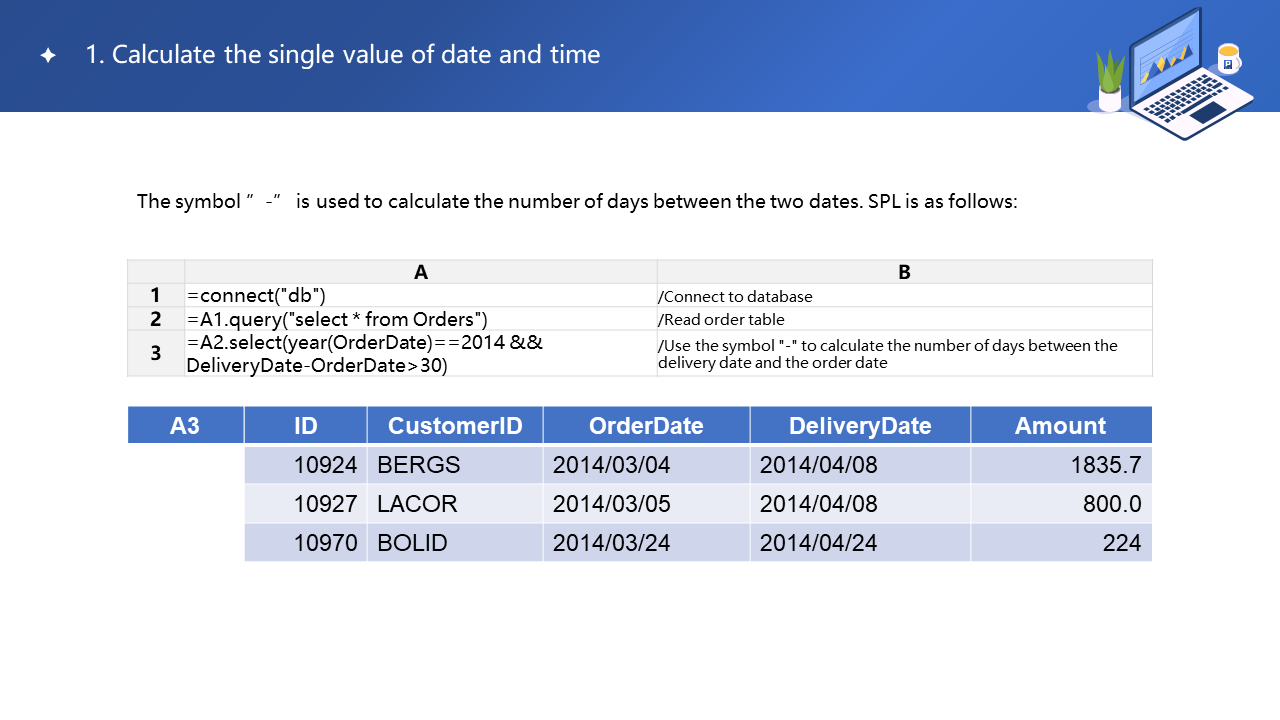Click the CustomerID column header
The image size is (1280, 720).
point(455,425)
